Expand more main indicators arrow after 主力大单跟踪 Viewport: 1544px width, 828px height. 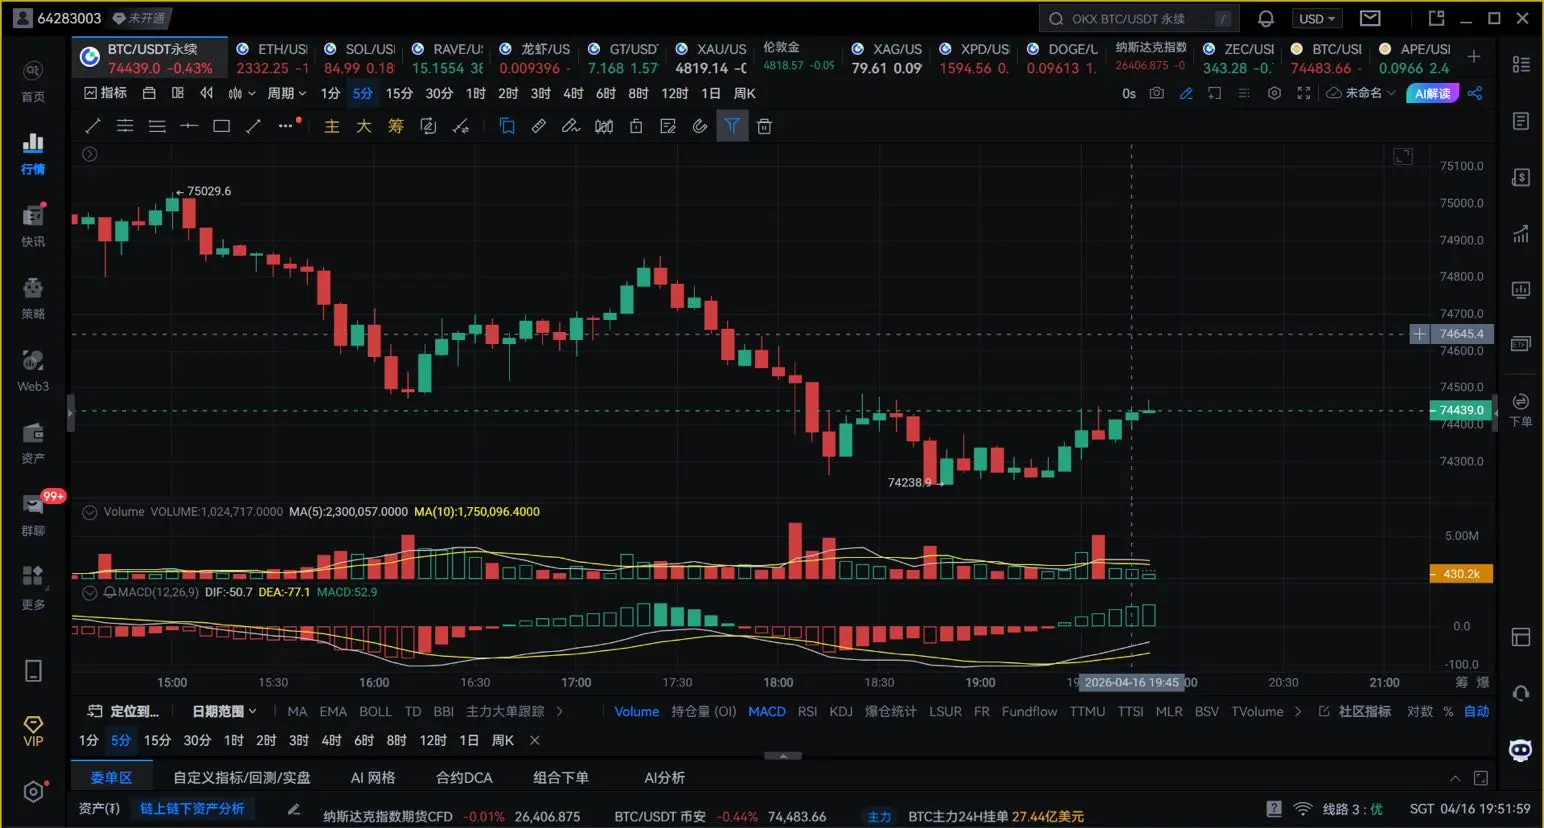coord(559,711)
